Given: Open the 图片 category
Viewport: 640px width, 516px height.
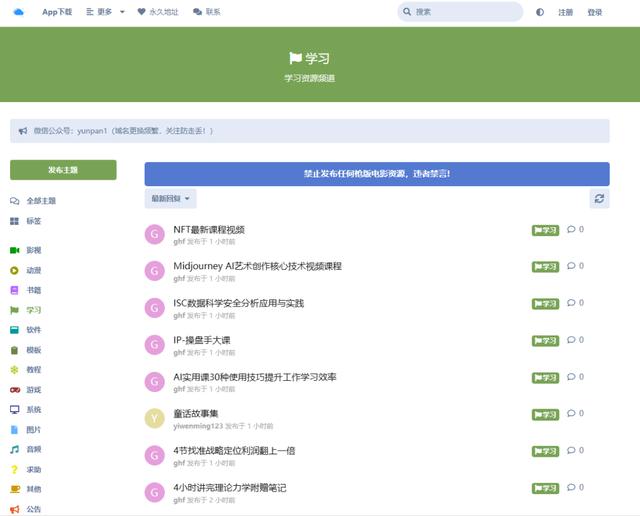Looking at the screenshot, I should (x=25, y=429).
